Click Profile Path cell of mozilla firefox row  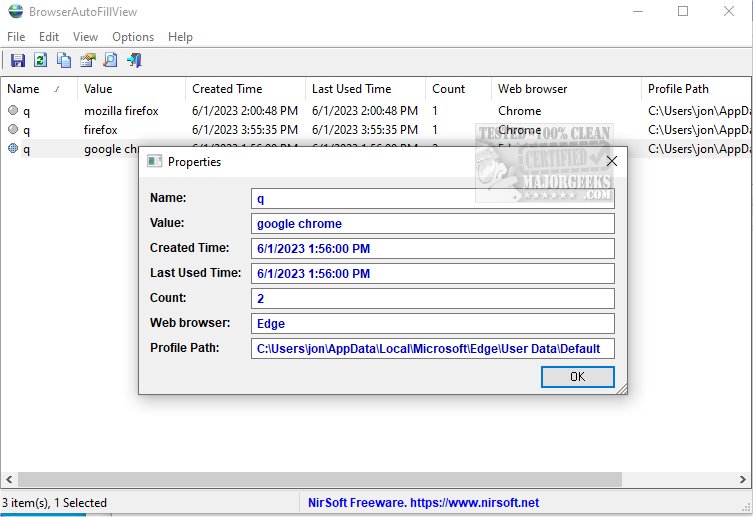coord(699,111)
